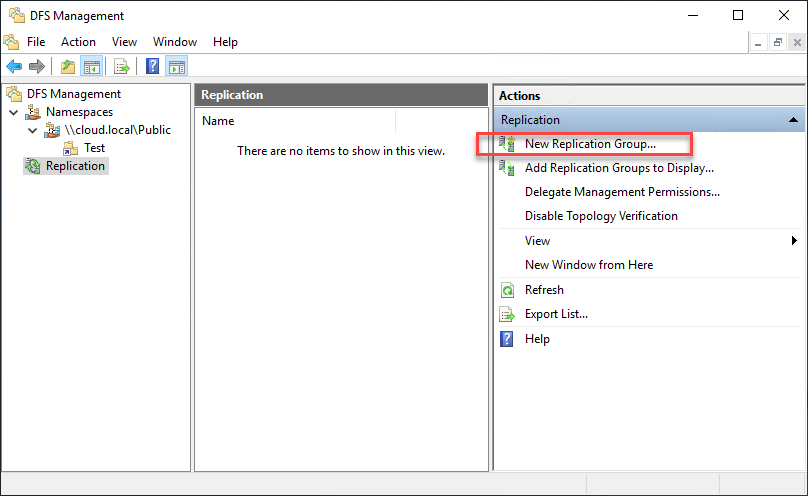
Task: Click Refresh icon in Actions pane
Action: pos(507,290)
